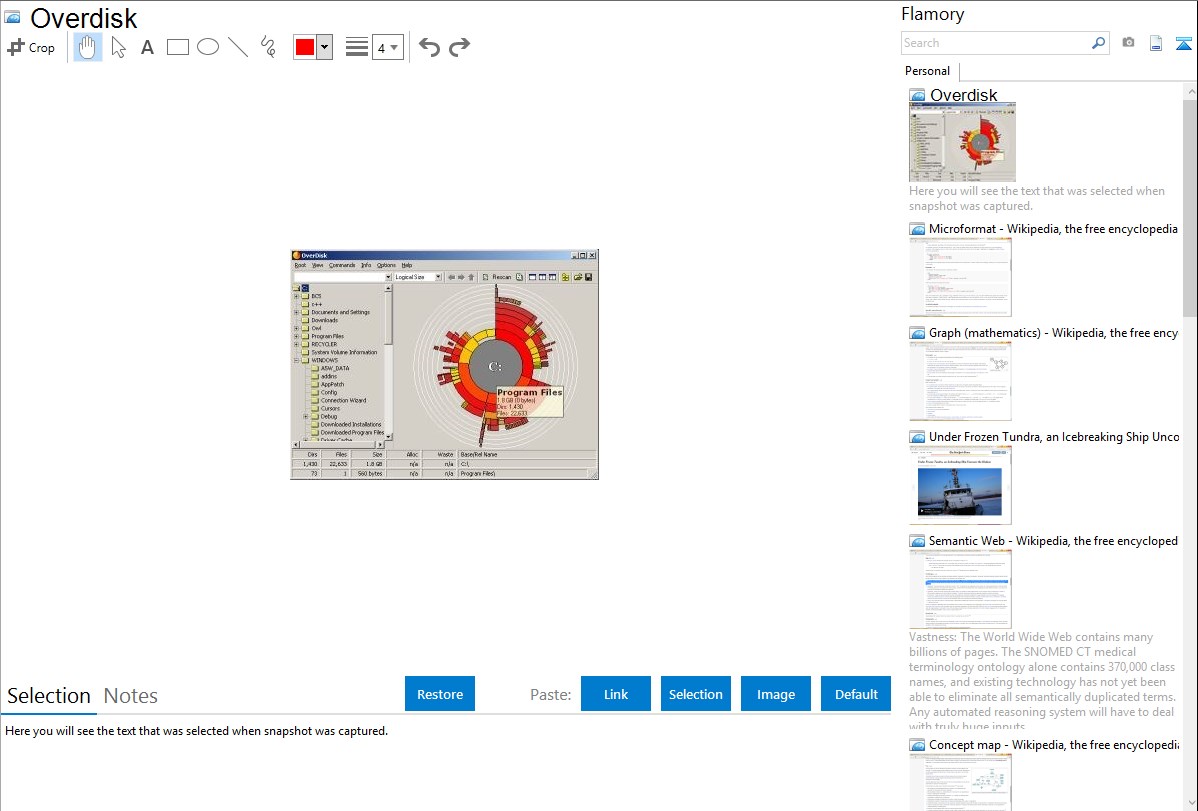Select the straight line tool
Screen dimensions: 1198x811
(238, 47)
